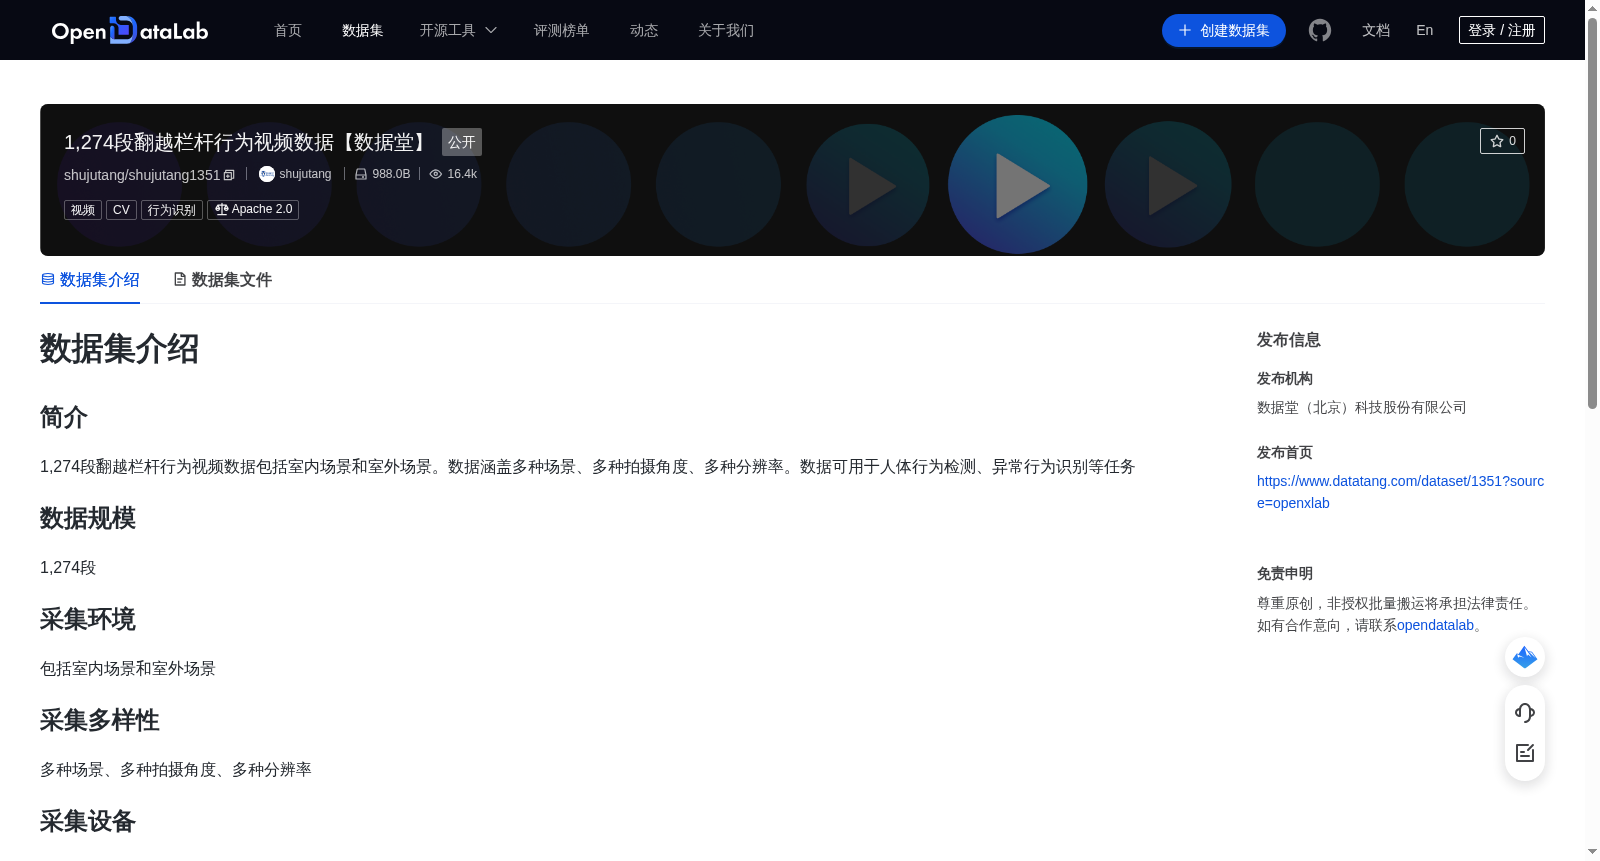Switch language with the En link
Viewport: 1600px width, 861px height.
click(x=1424, y=30)
